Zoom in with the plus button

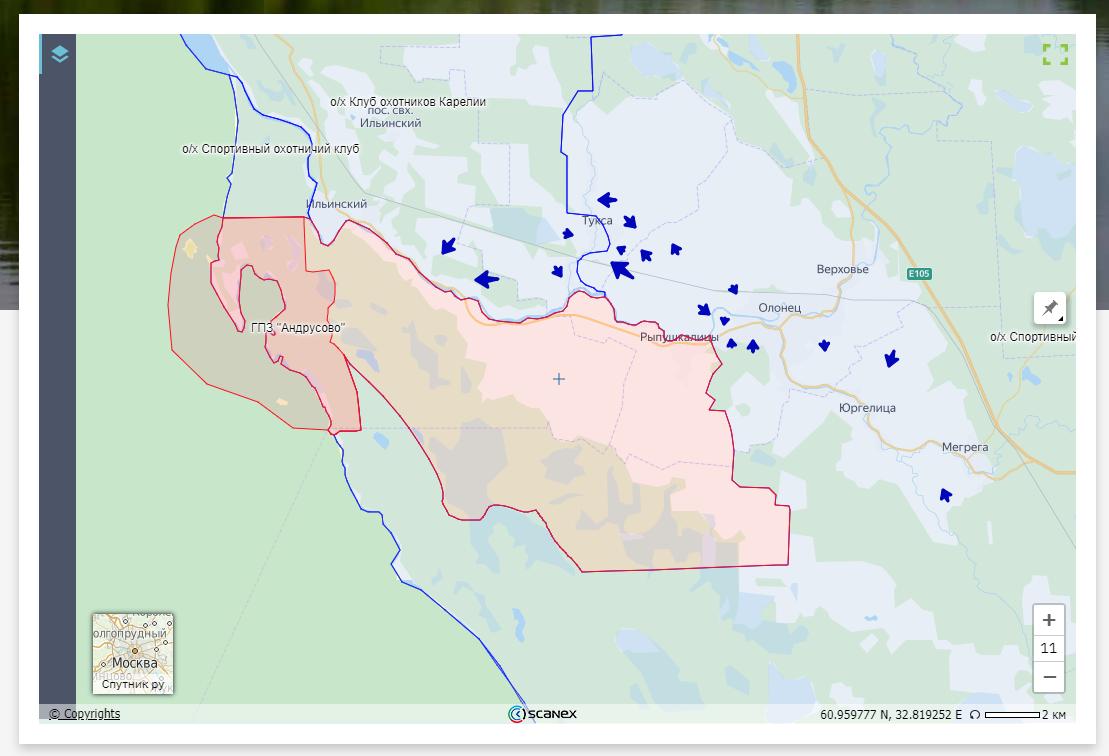(1048, 619)
